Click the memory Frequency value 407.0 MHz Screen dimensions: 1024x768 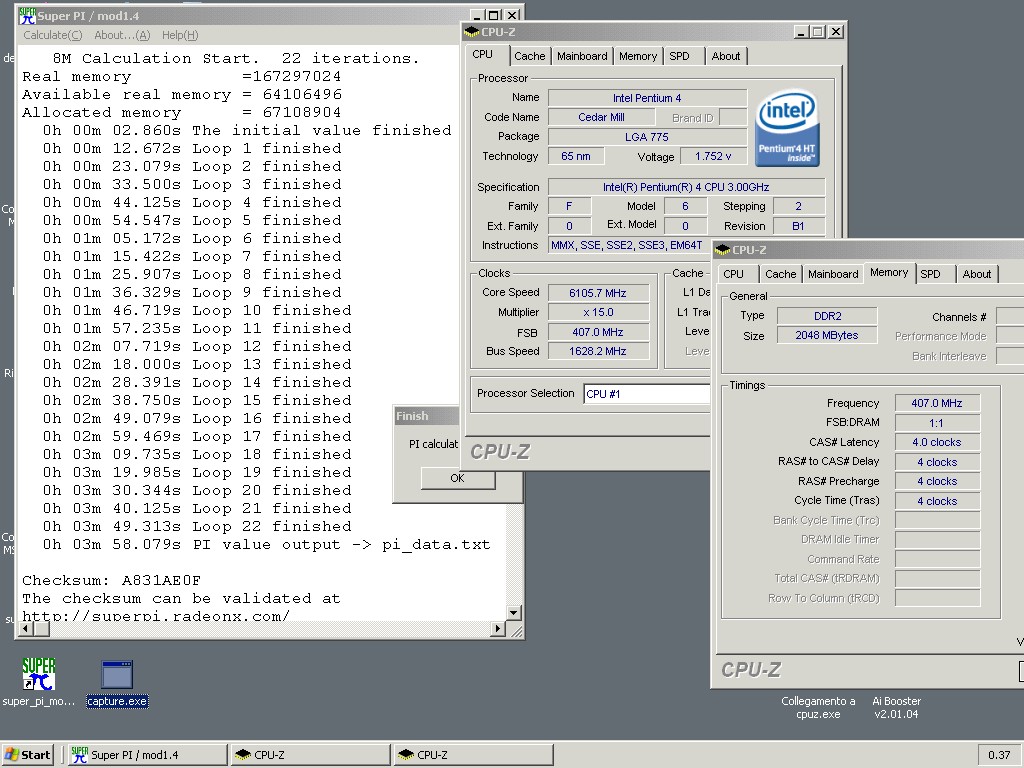pyautogui.click(x=937, y=404)
